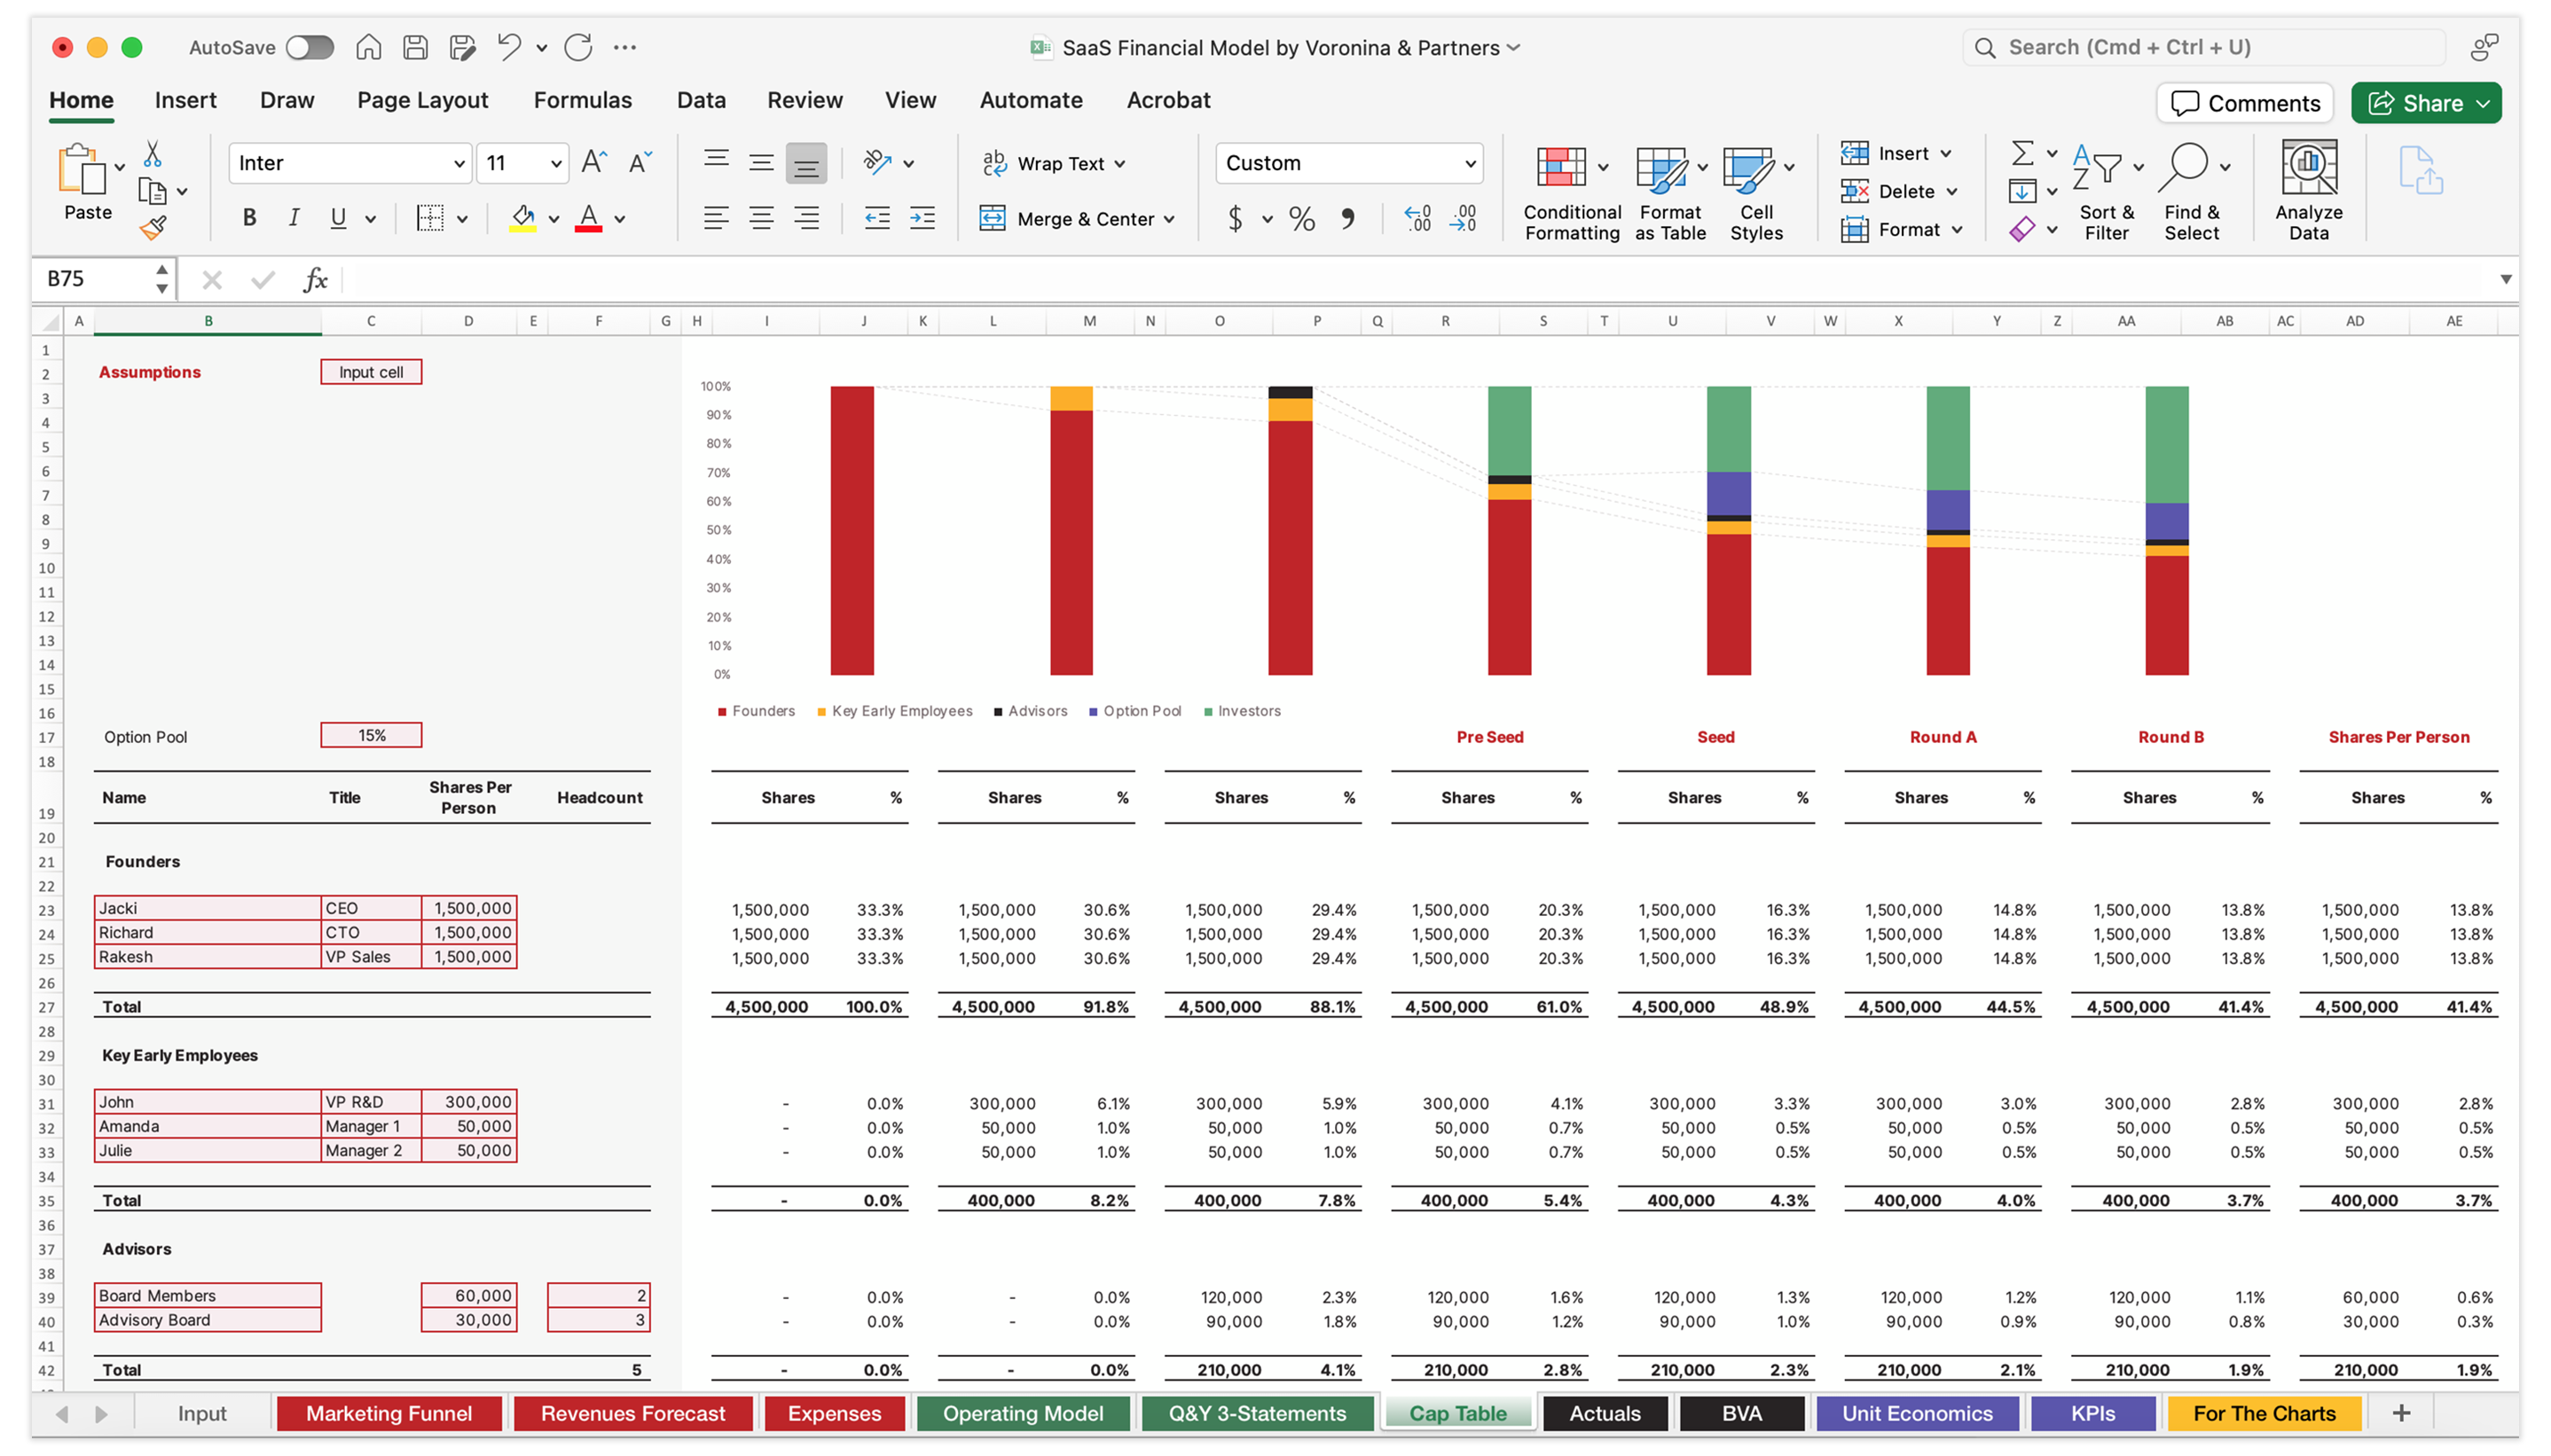Click Increase Decimal icon

click(1418, 218)
